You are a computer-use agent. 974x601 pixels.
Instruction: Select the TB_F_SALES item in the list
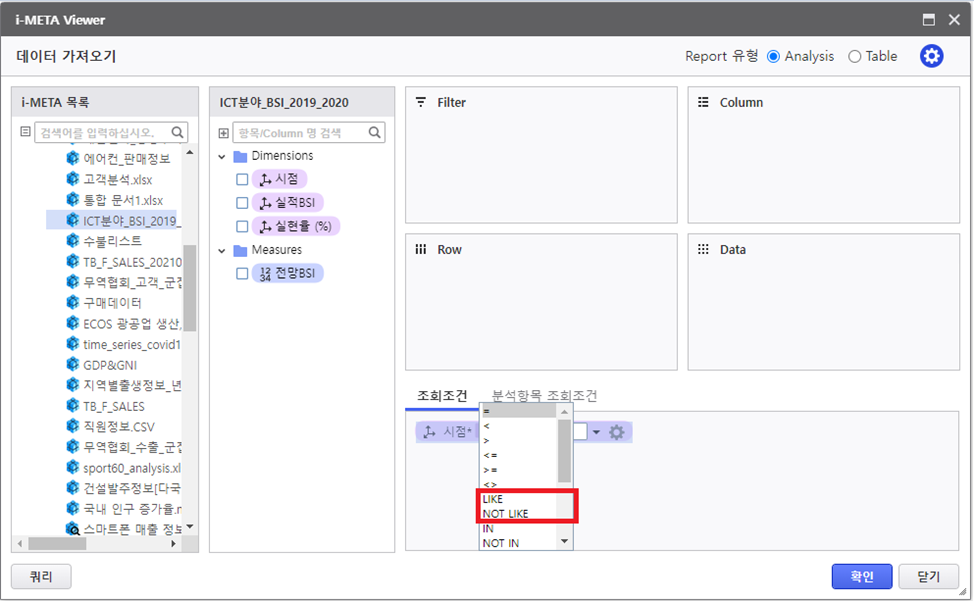(x=114, y=406)
